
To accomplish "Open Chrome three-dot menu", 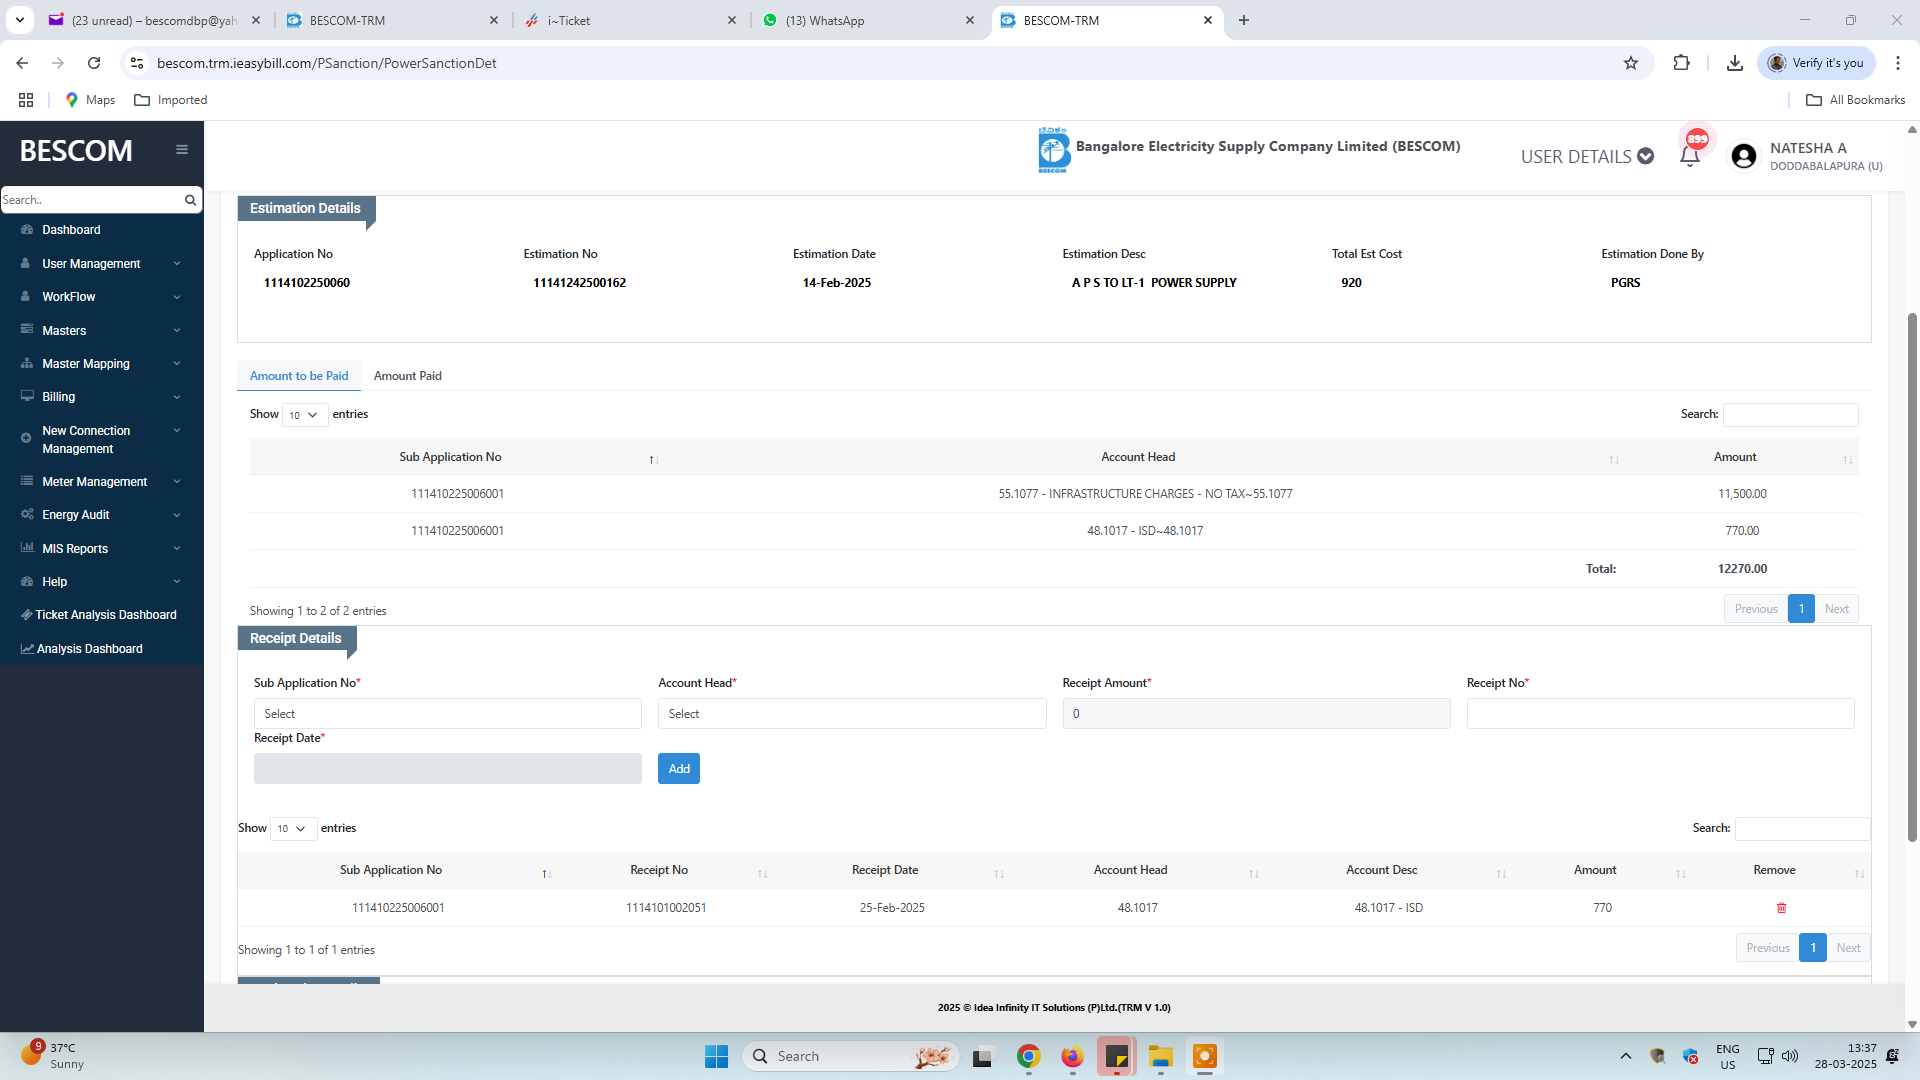I will pos(1898,63).
